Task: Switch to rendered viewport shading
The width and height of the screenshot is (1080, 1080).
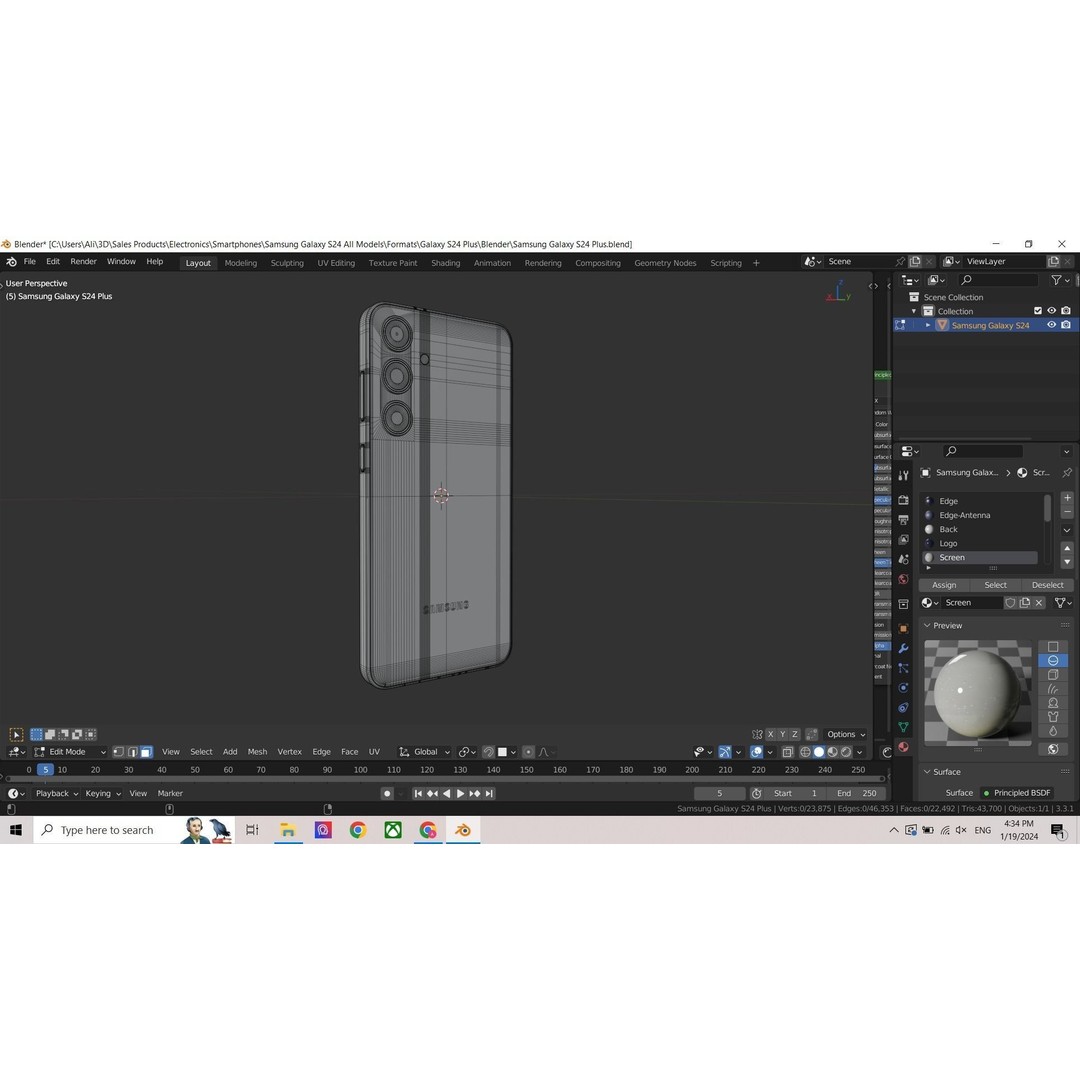Action: coord(847,752)
